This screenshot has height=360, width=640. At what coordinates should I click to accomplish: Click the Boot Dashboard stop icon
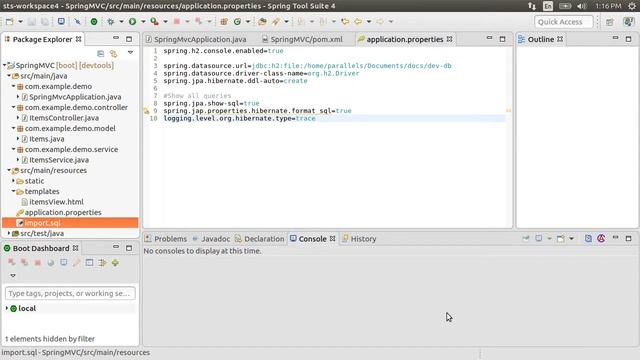[x=38, y=262]
